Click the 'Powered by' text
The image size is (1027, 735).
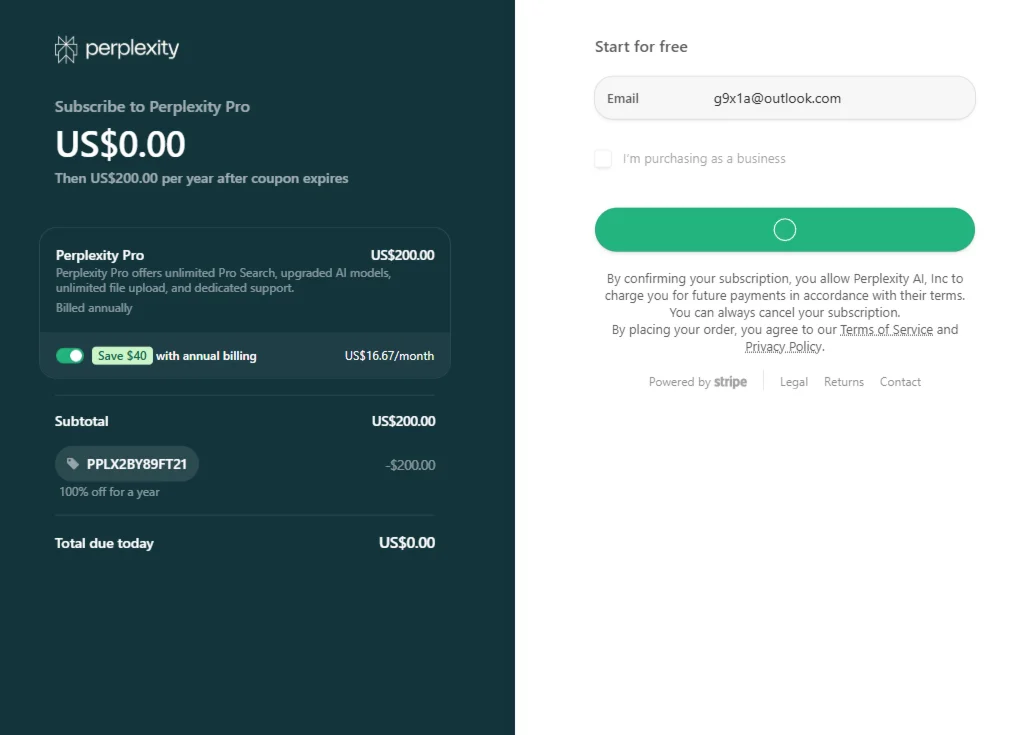pos(679,382)
